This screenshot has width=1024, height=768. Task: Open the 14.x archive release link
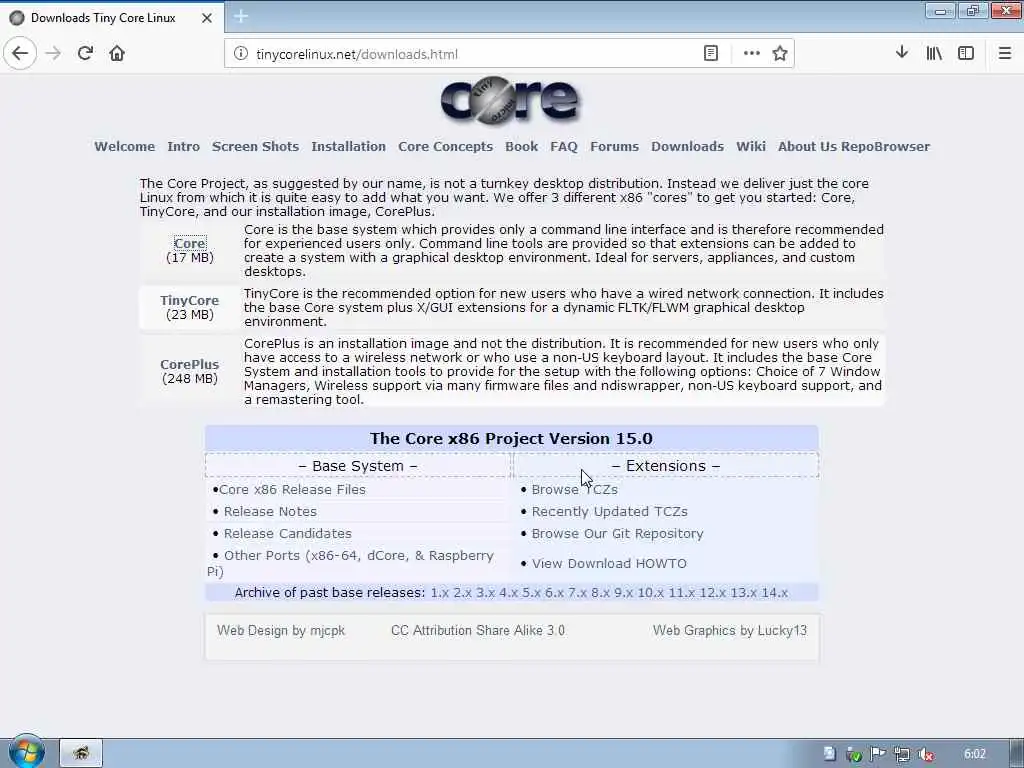775,592
